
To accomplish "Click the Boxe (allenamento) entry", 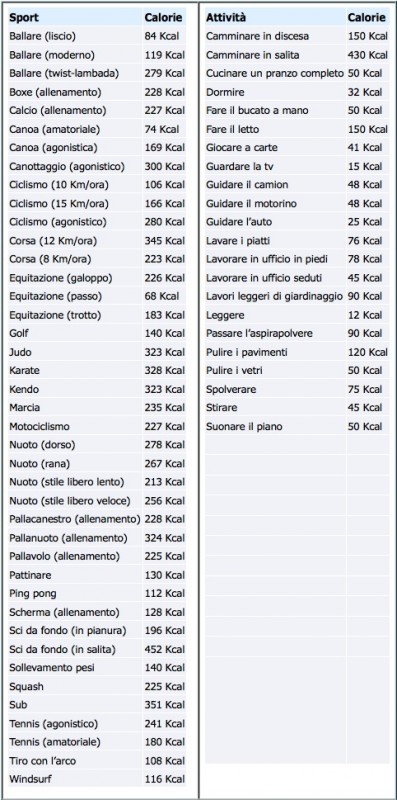I will (55, 92).
